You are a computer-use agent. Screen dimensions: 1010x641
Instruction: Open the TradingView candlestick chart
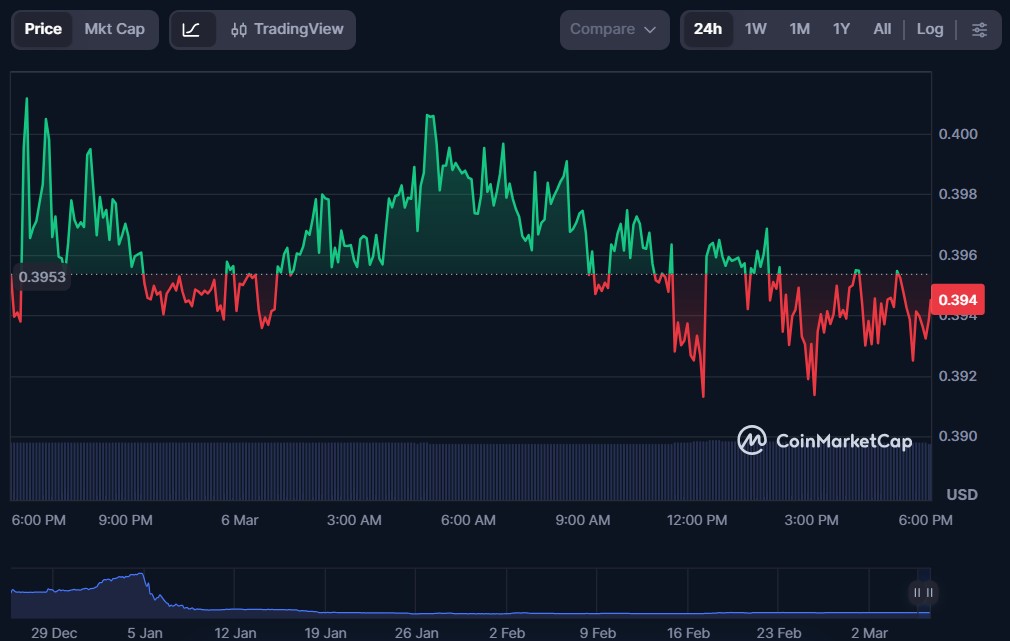285,30
